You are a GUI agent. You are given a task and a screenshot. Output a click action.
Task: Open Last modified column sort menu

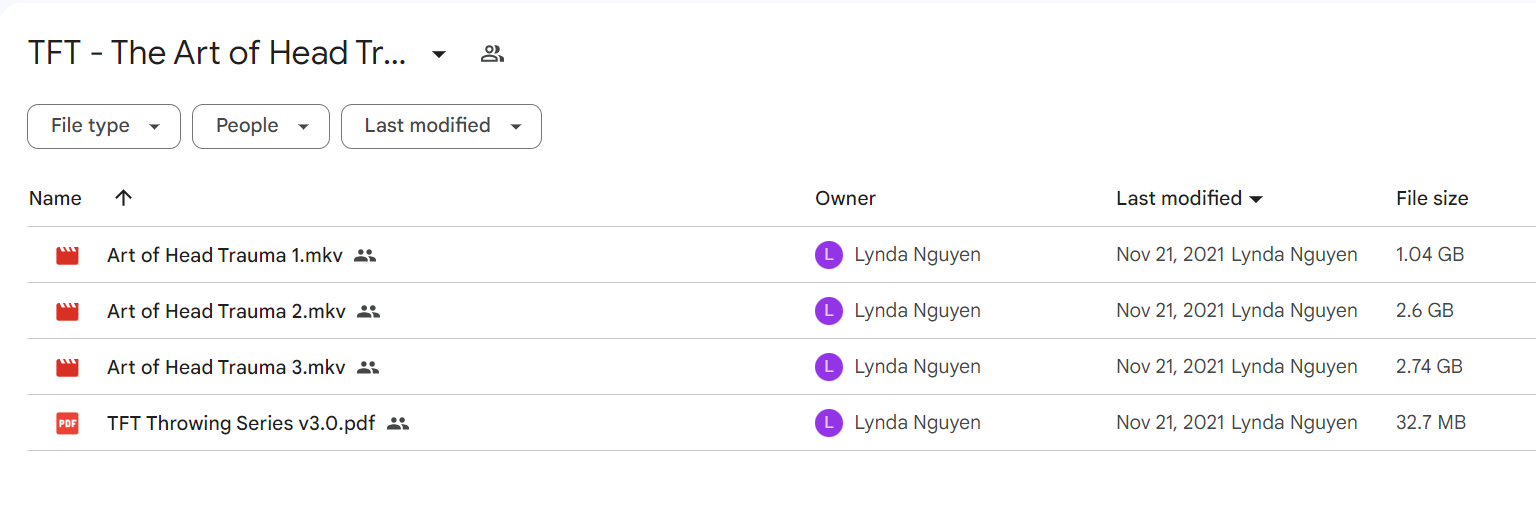(1189, 198)
